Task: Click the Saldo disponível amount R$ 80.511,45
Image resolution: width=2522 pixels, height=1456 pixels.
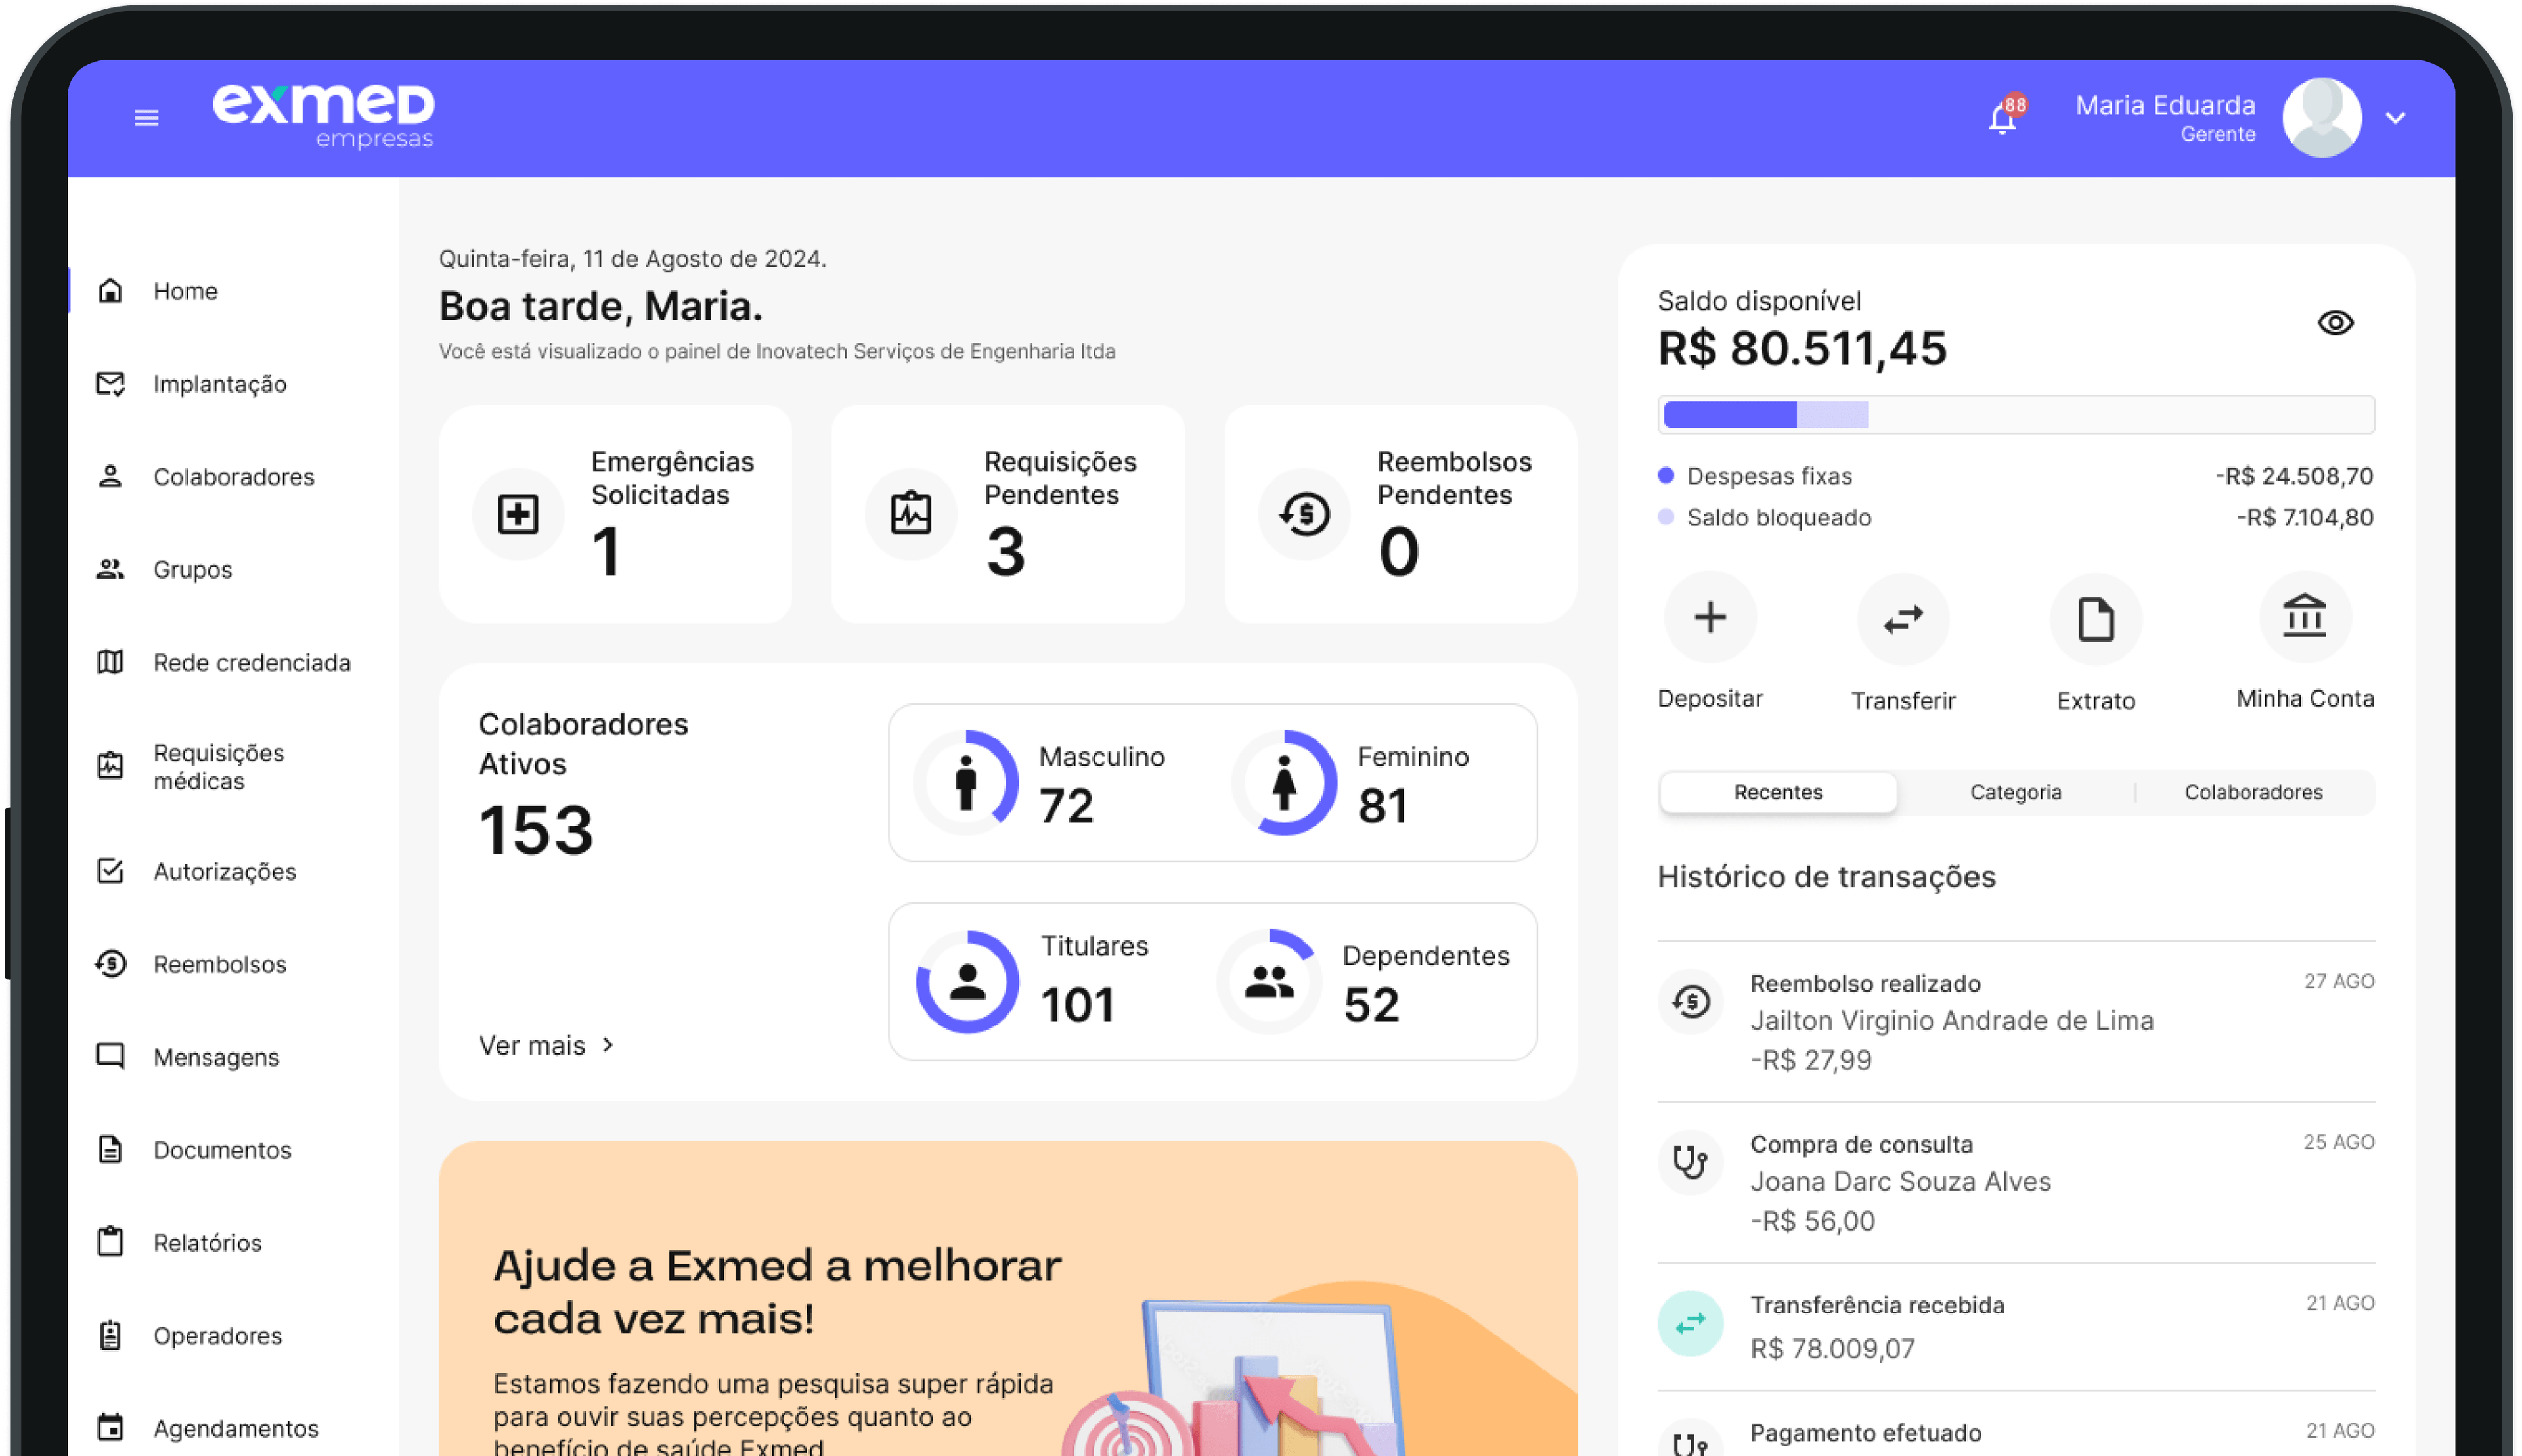Action: (1802, 348)
